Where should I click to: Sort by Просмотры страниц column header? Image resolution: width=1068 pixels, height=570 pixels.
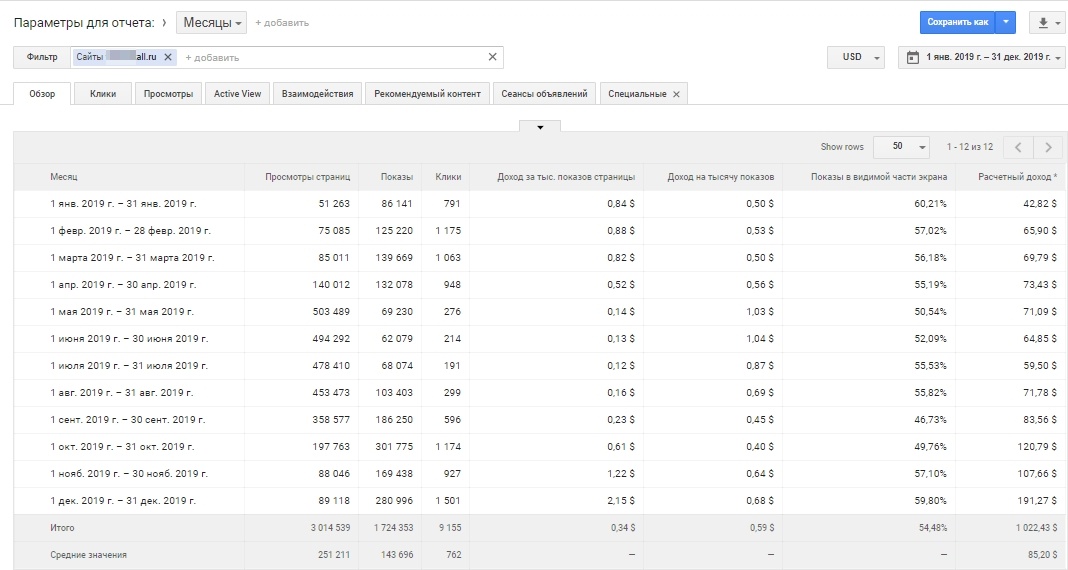point(307,177)
